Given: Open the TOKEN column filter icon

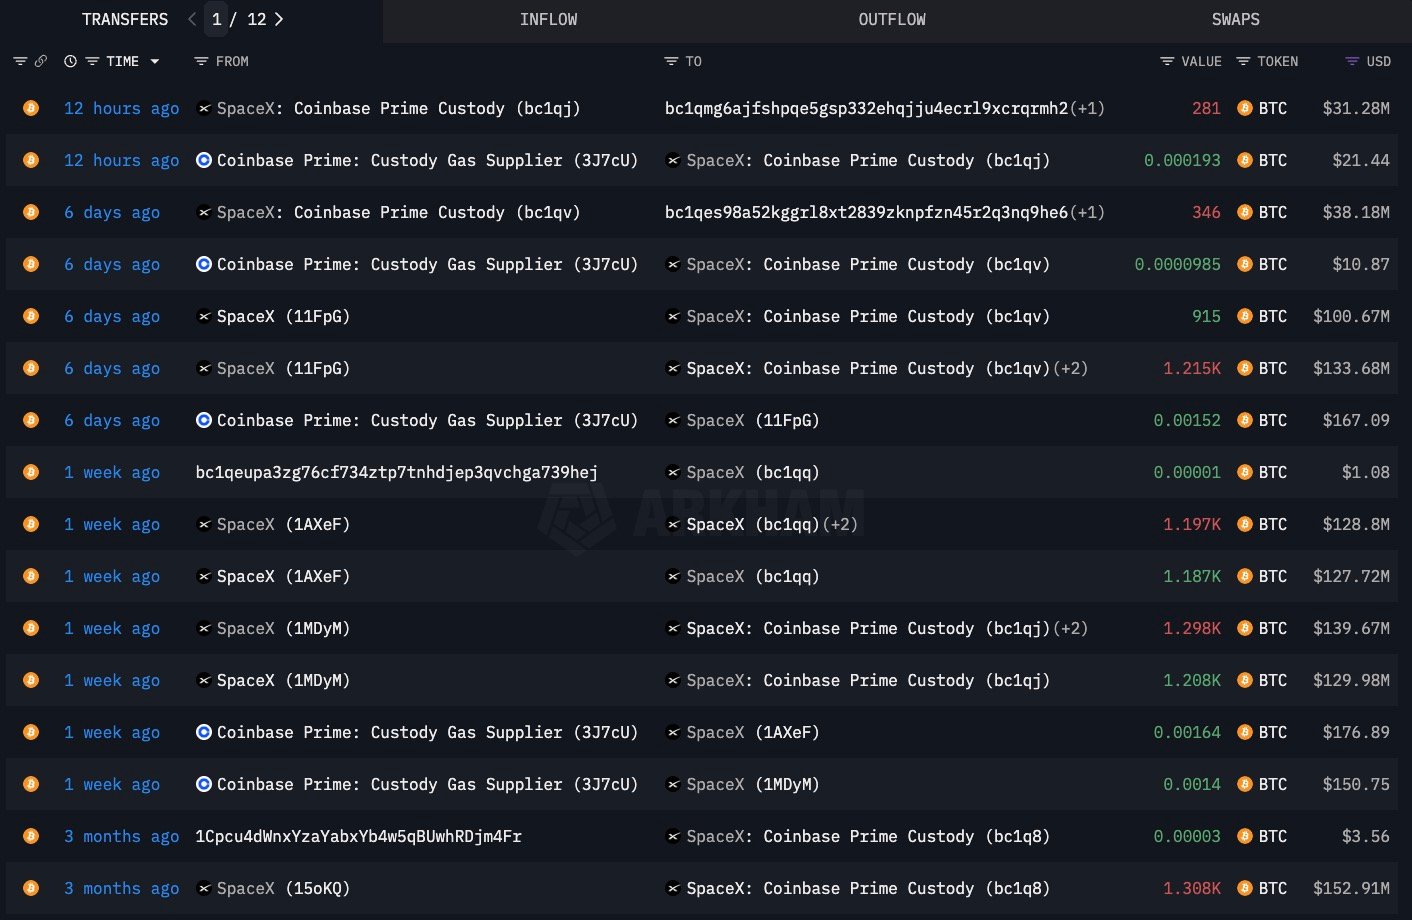Looking at the screenshot, I should pyautogui.click(x=1243, y=62).
